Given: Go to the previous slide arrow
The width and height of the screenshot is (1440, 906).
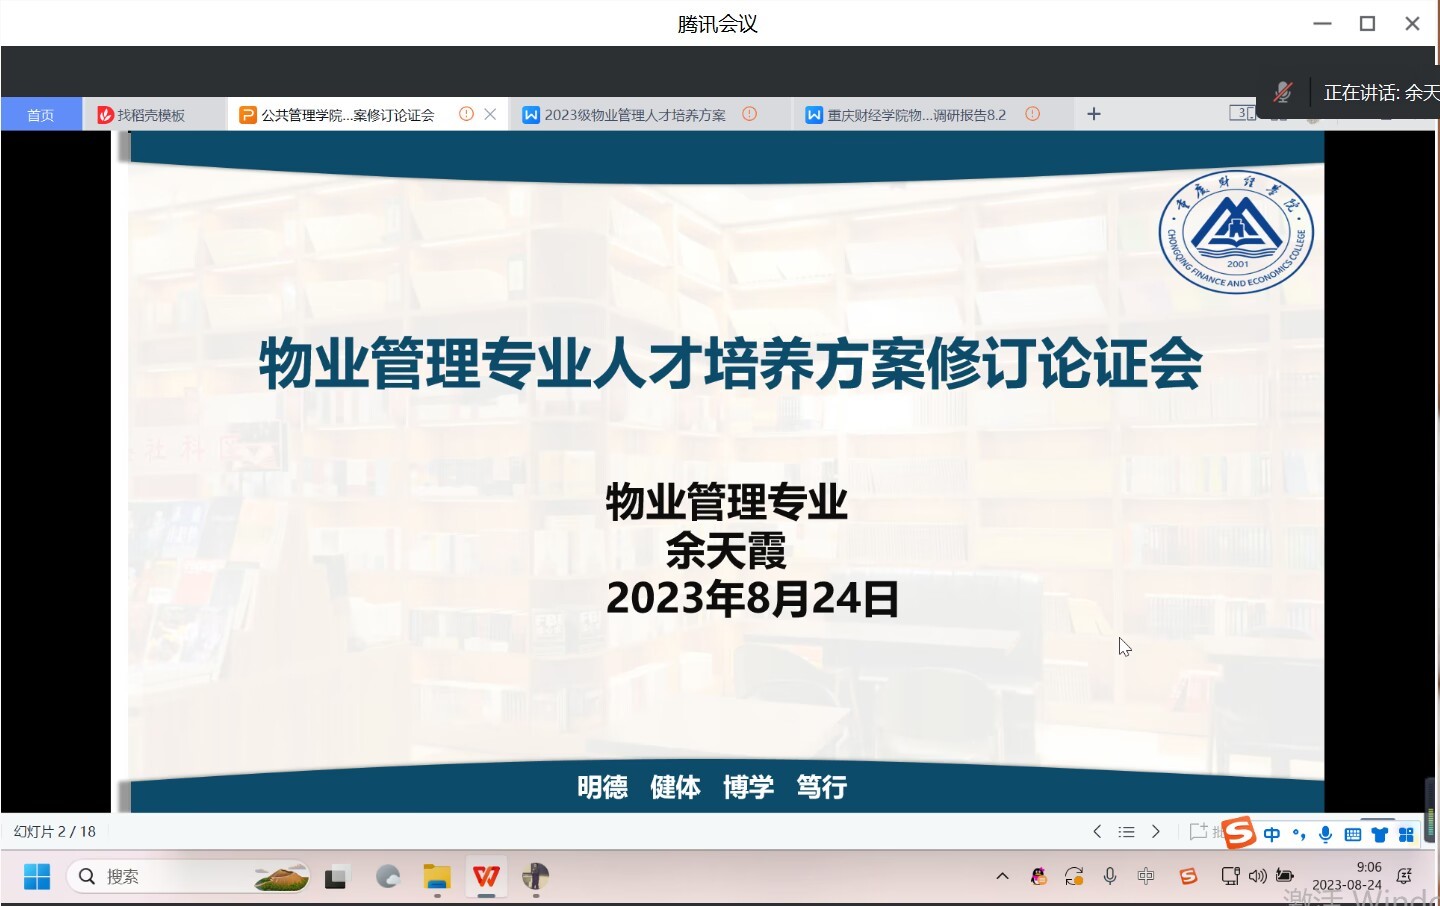Looking at the screenshot, I should click(x=1097, y=832).
